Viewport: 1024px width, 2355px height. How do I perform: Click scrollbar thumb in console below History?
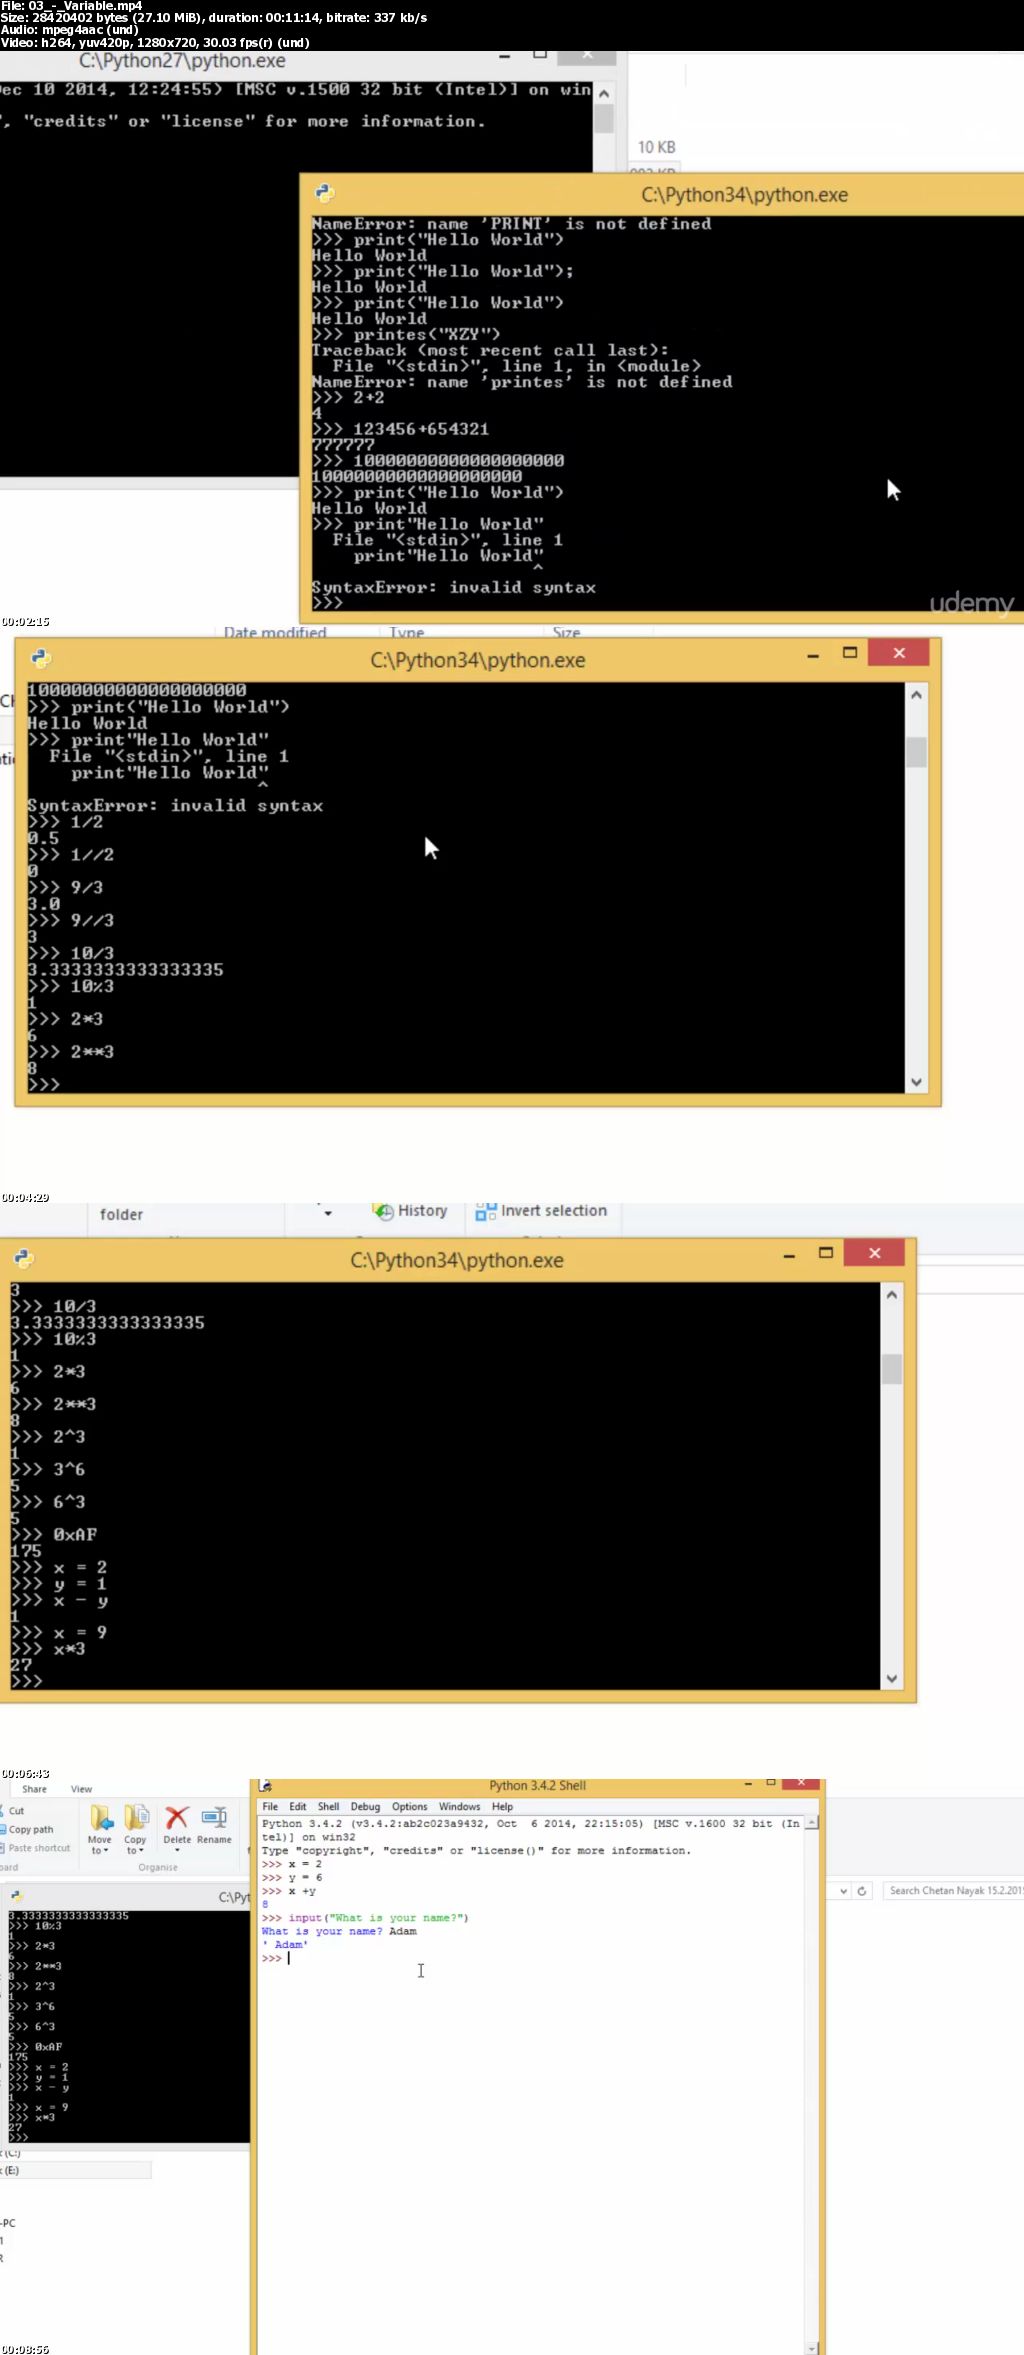pos(892,1369)
